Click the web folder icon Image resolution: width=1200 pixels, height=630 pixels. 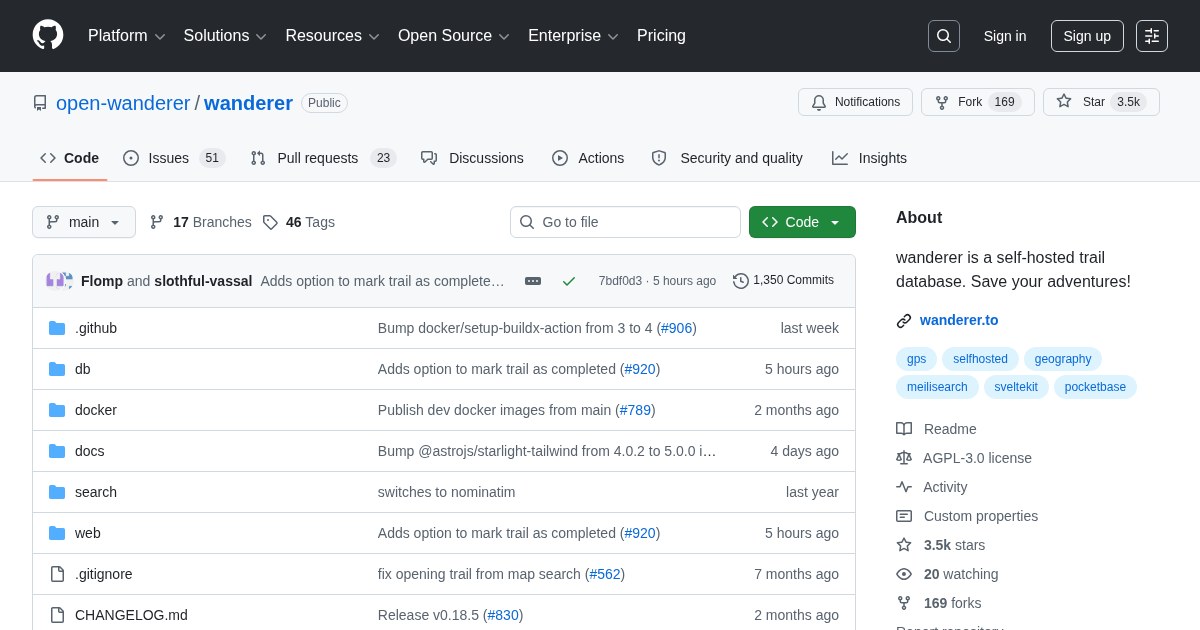(57, 533)
